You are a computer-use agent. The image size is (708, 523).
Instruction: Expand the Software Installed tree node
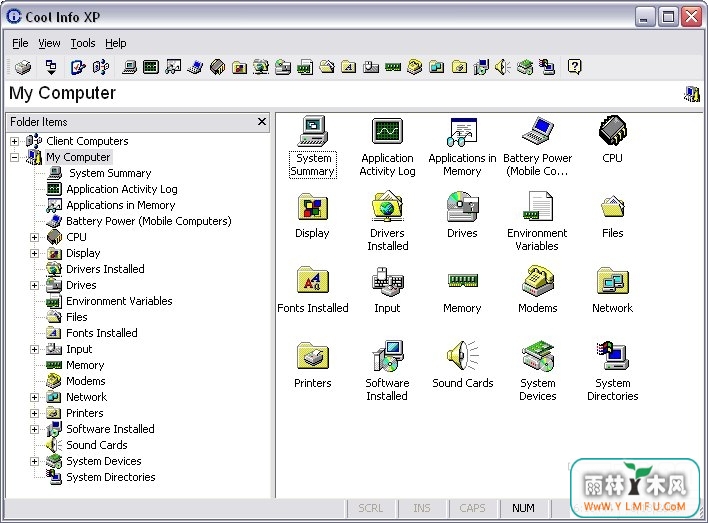point(34,430)
